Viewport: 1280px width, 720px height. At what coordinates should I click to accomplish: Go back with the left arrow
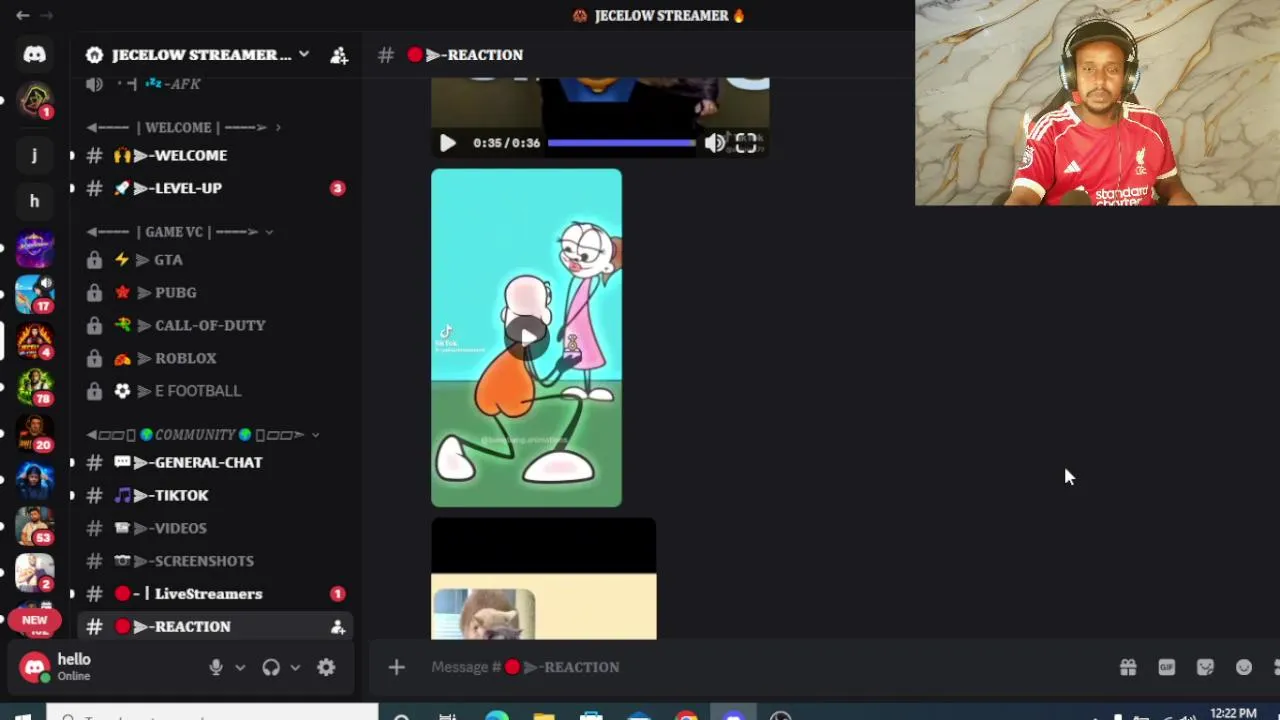click(22, 15)
